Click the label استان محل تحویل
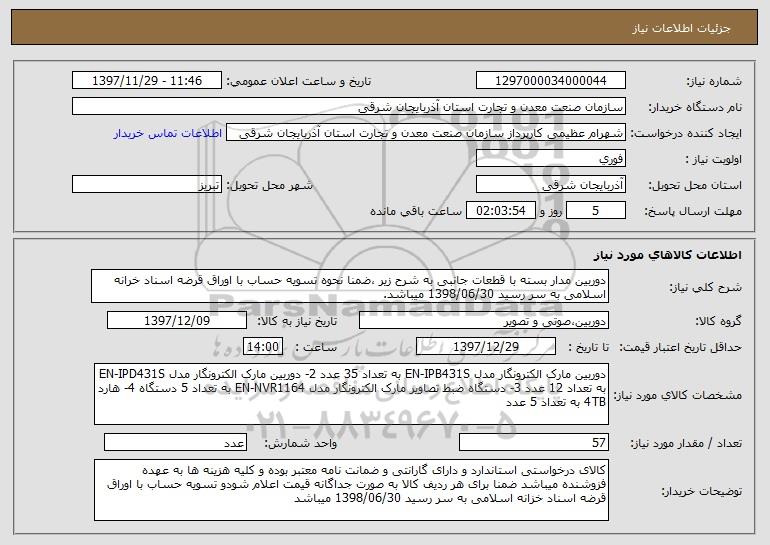The image size is (770, 545). click(695, 186)
